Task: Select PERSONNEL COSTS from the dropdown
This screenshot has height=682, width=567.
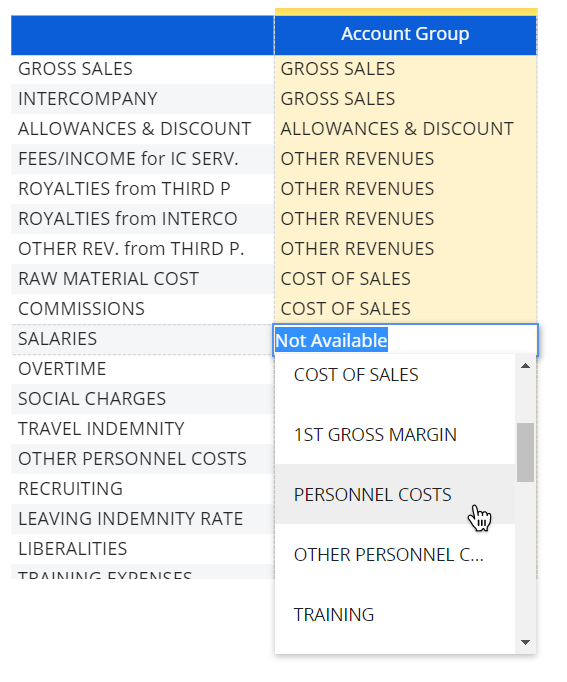Action: point(395,494)
